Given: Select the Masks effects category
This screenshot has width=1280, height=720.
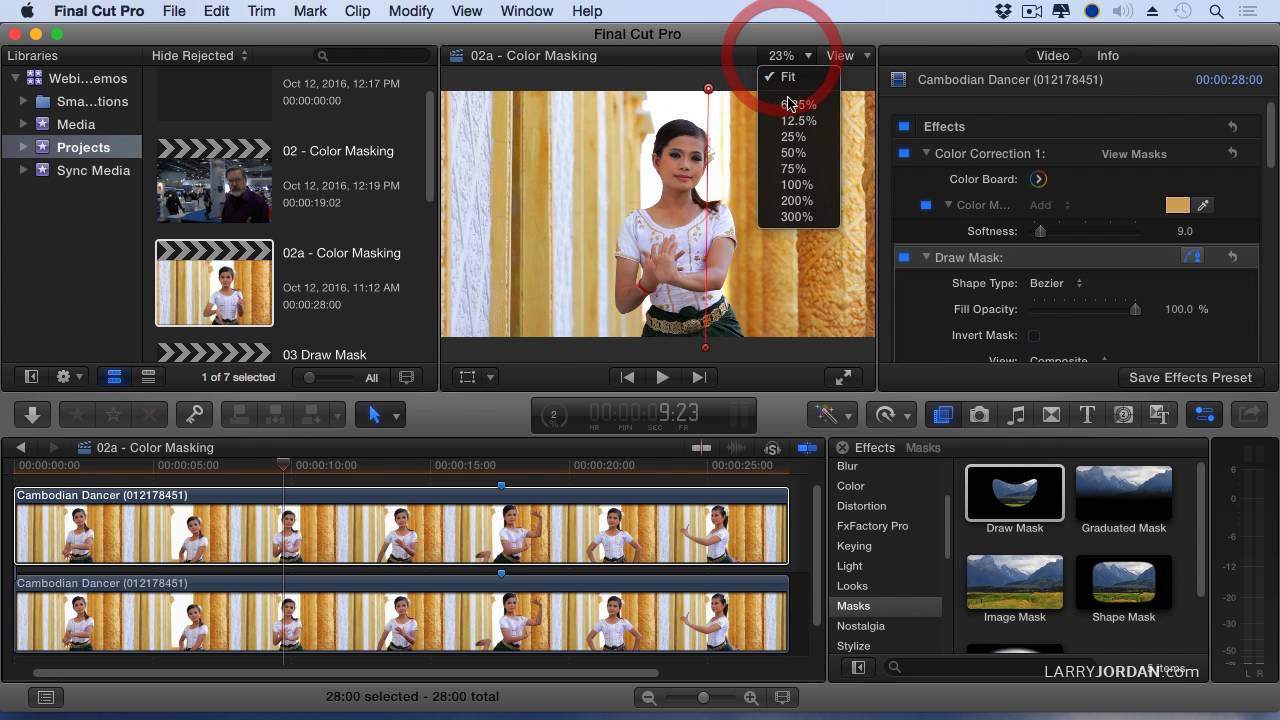Looking at the screenshot, I should point(885,606).
